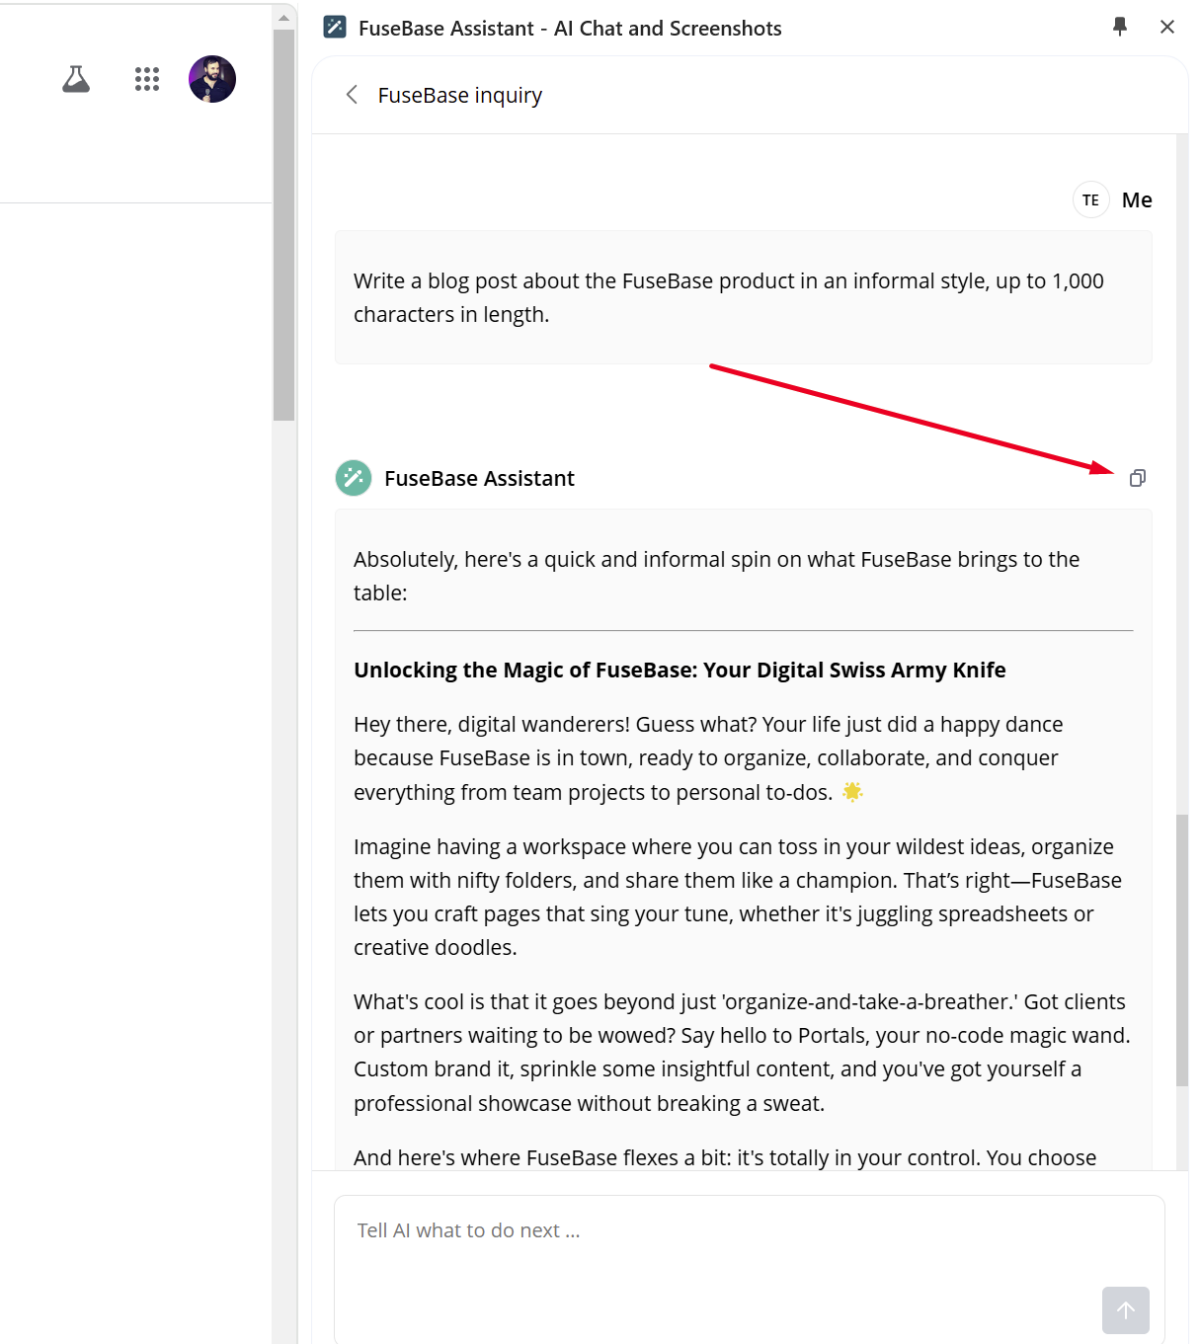Click the send arrow in the chat box
The image size is (1200, 1344).
[x=1126, y=1310]
